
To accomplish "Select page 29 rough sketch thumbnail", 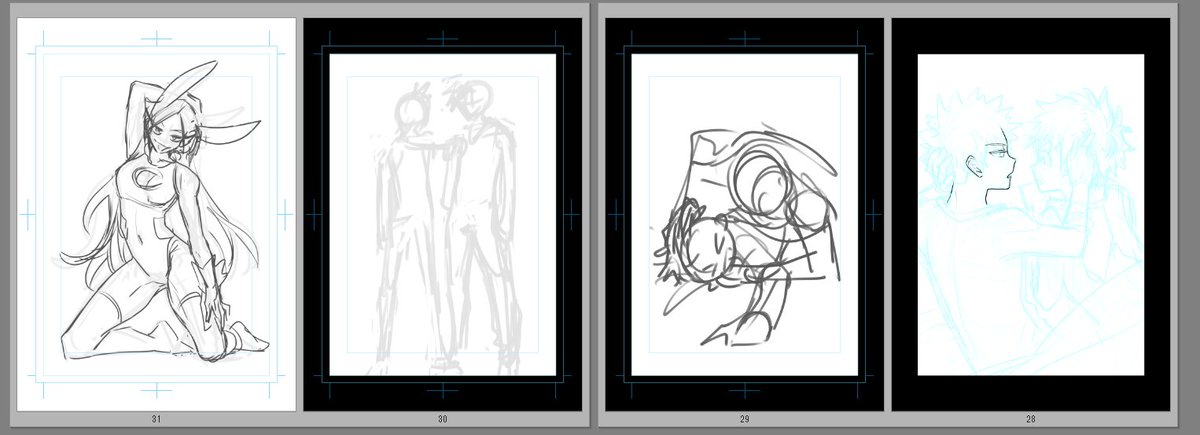I will (744, 214).
